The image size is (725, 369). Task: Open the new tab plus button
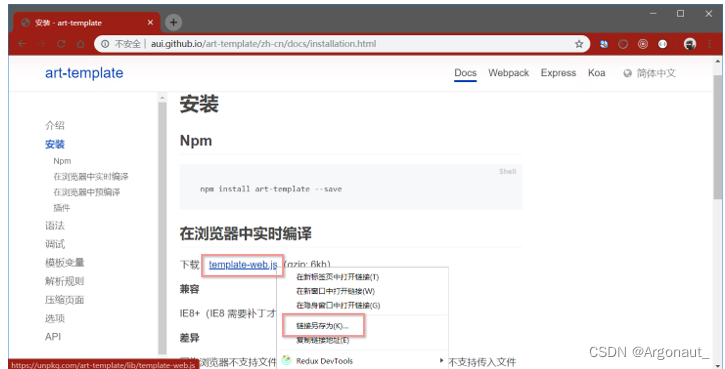(173, 22)
